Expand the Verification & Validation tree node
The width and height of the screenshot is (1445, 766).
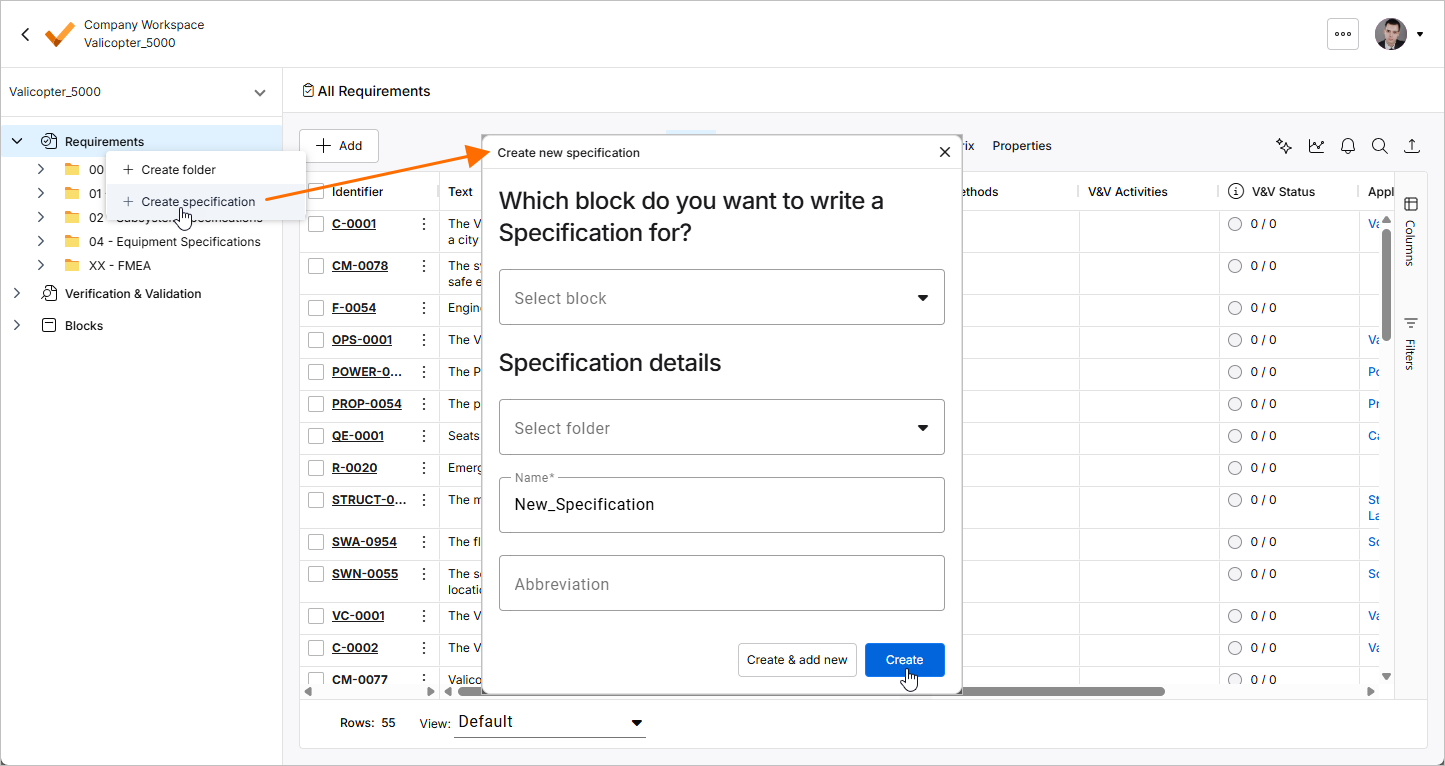17,294
